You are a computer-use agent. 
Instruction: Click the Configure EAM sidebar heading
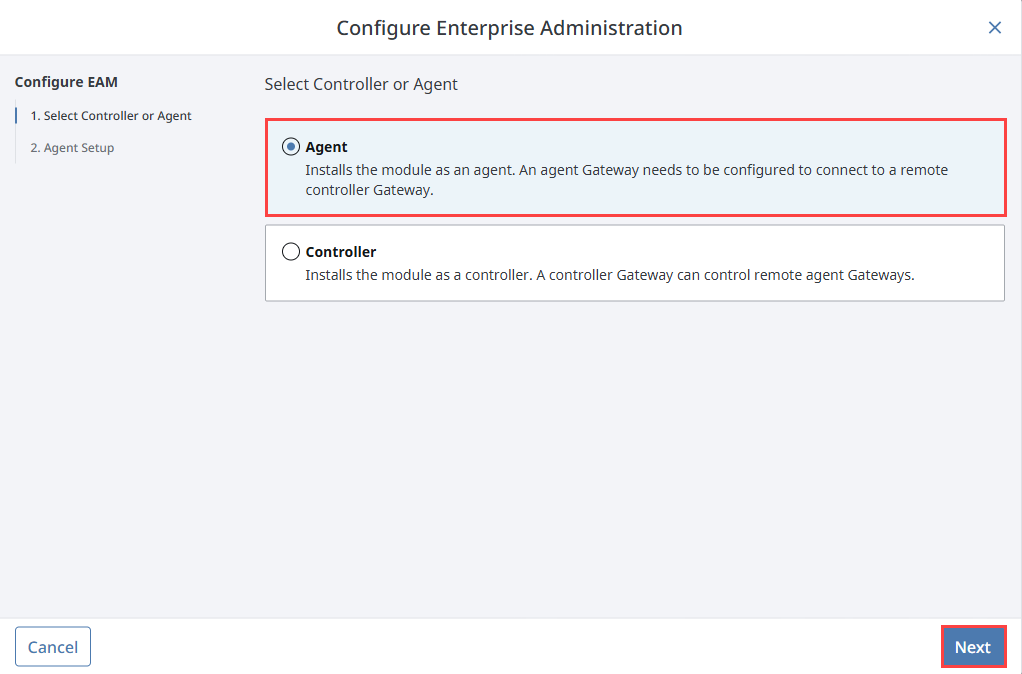[x=66, y=82]
